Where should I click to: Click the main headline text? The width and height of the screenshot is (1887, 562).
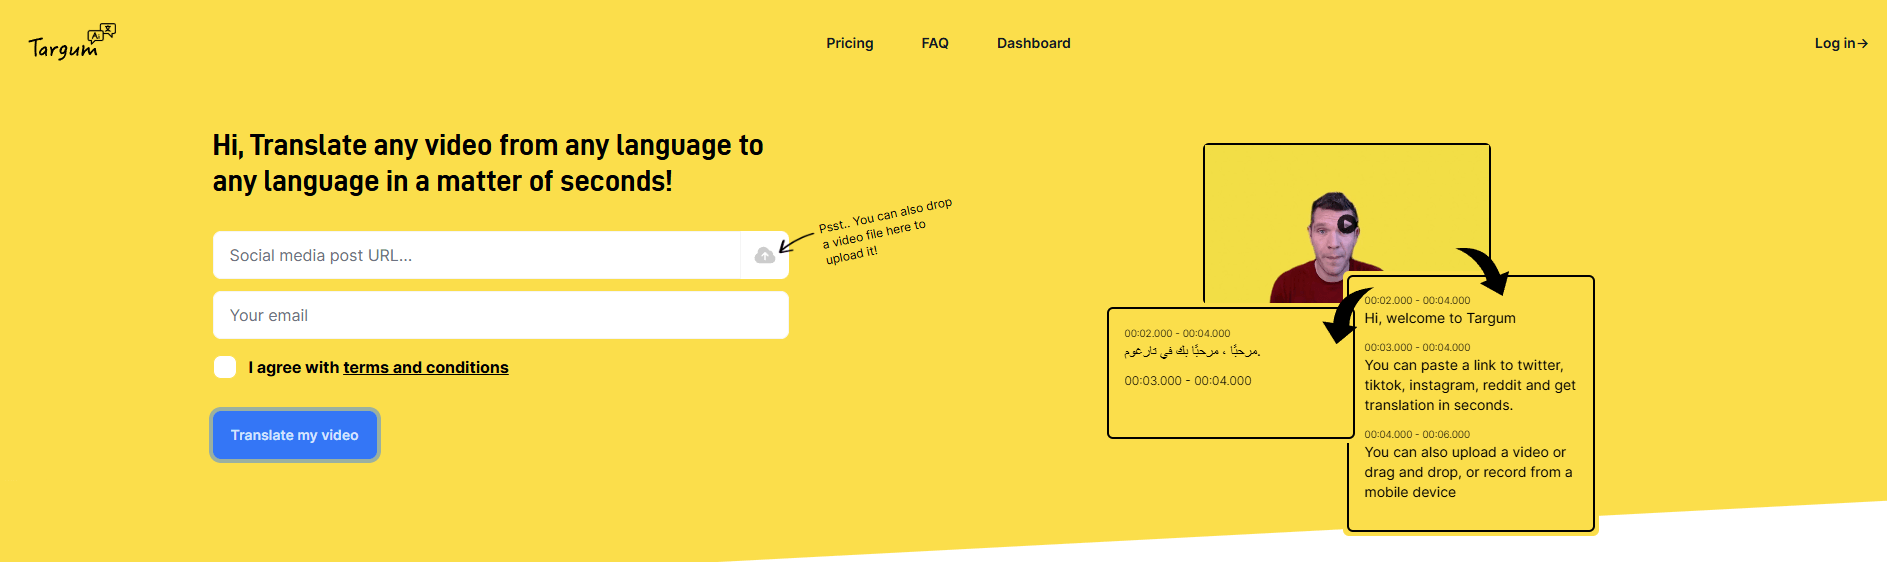tap(488, 163)
